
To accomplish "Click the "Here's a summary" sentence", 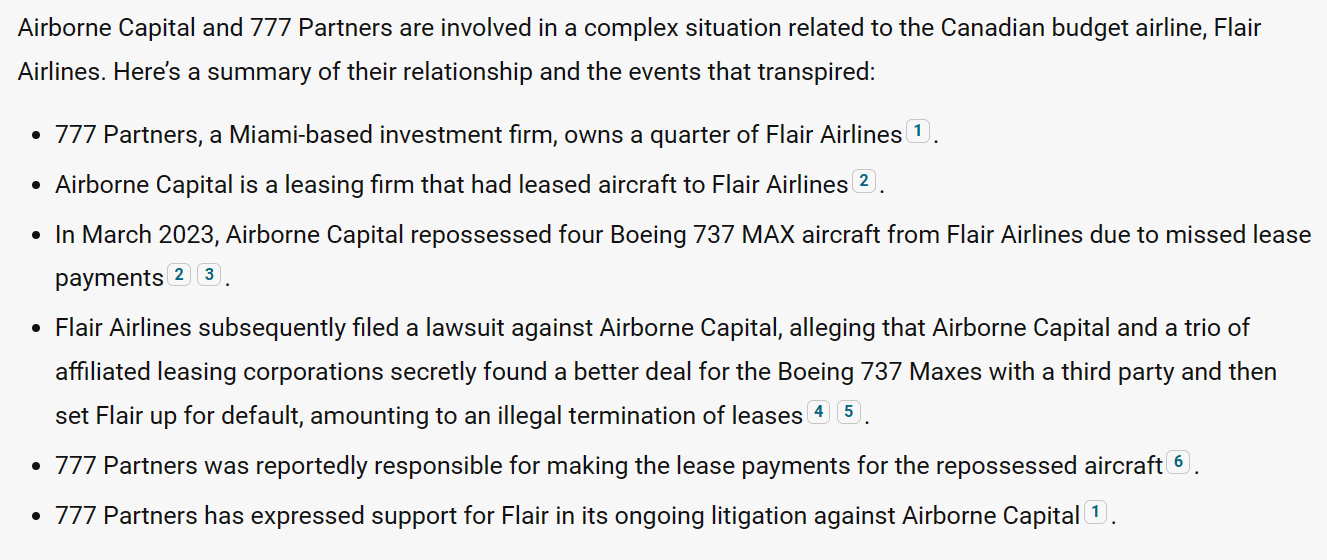I will click(200, 73).
